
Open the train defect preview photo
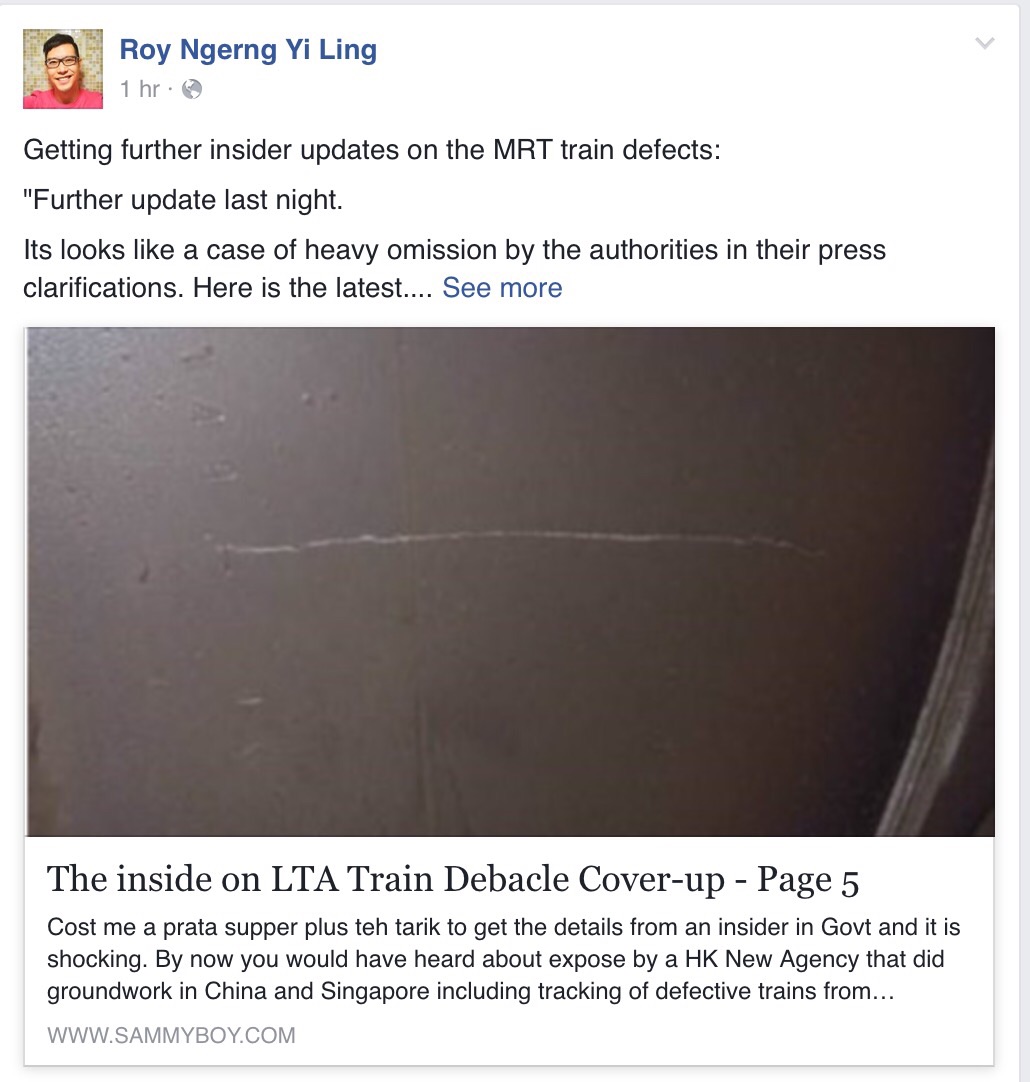click(x=510, y=581)
